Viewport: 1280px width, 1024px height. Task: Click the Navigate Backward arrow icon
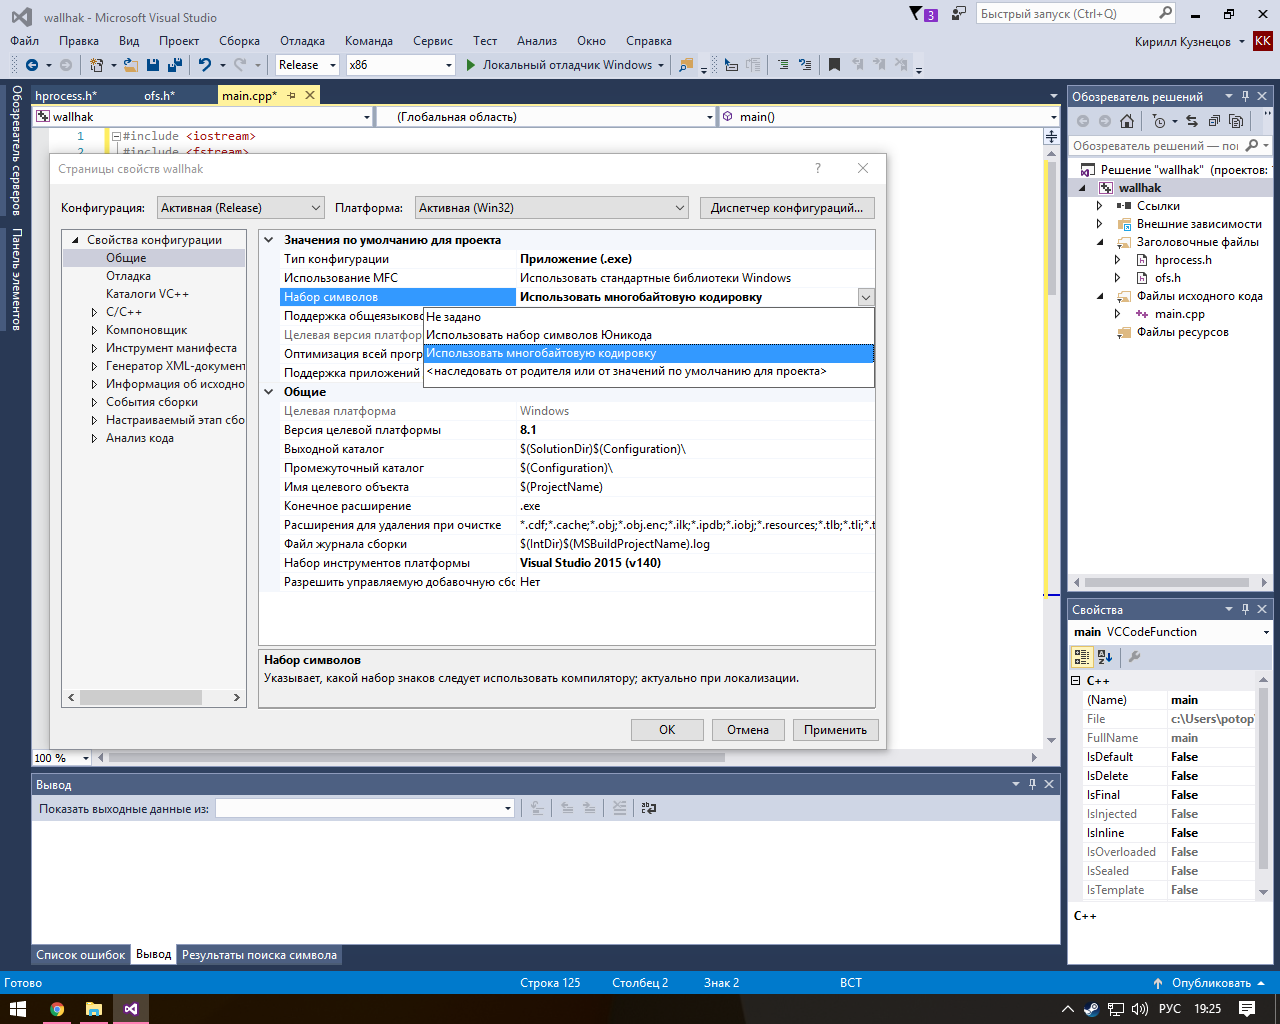click(32, 65)
